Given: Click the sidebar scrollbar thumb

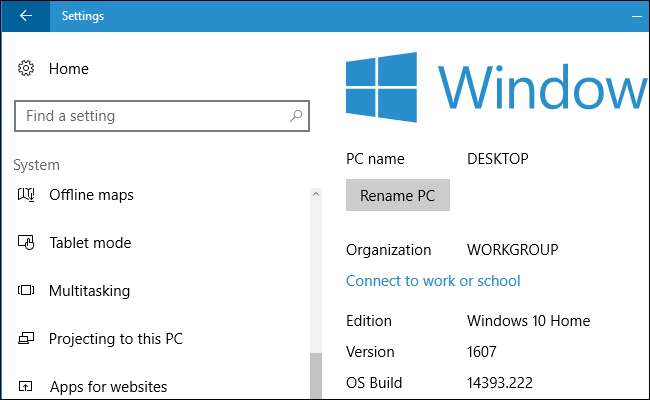Looking at the screenshot, I should point(316,377).
